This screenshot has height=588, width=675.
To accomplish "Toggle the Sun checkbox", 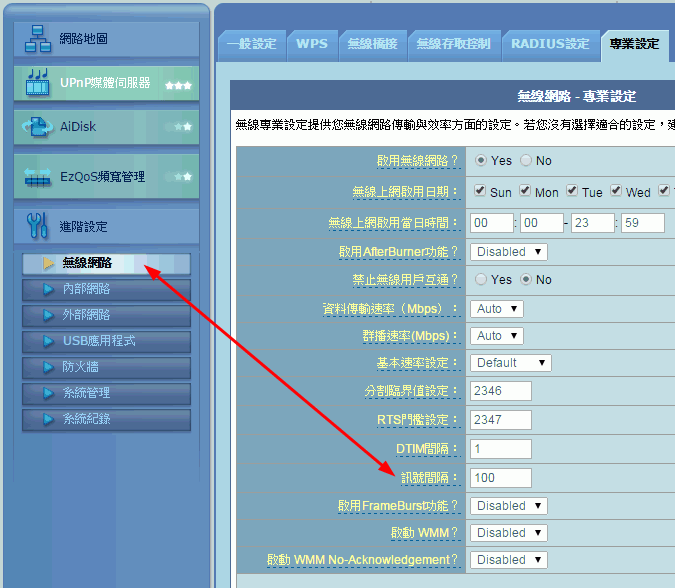I will pos(480,190).
